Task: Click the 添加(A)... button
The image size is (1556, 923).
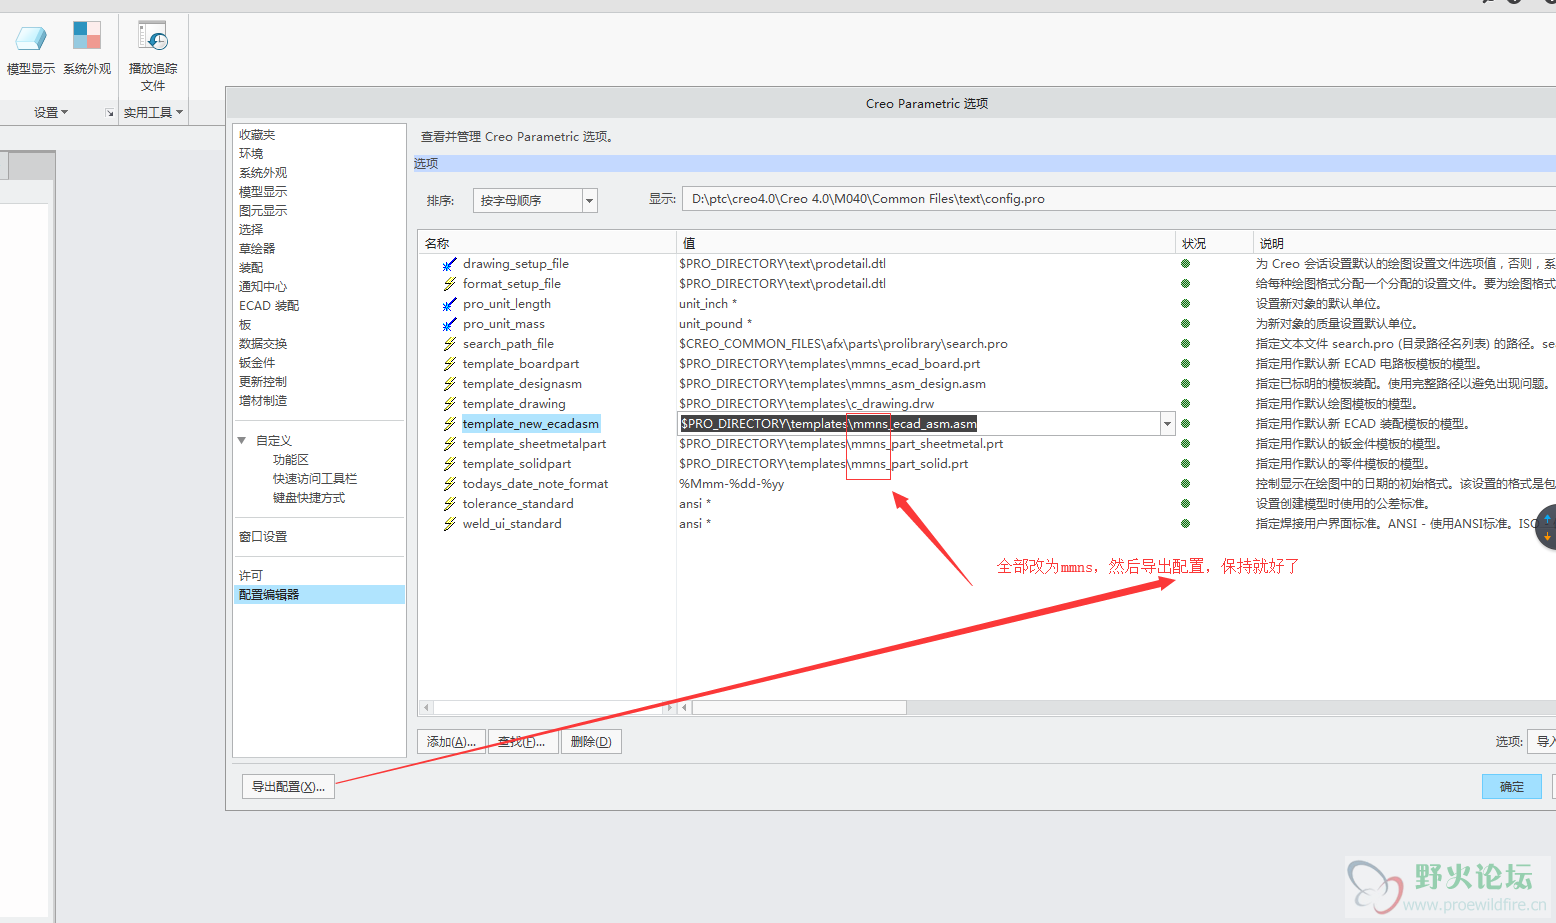Action: [451, 742]
